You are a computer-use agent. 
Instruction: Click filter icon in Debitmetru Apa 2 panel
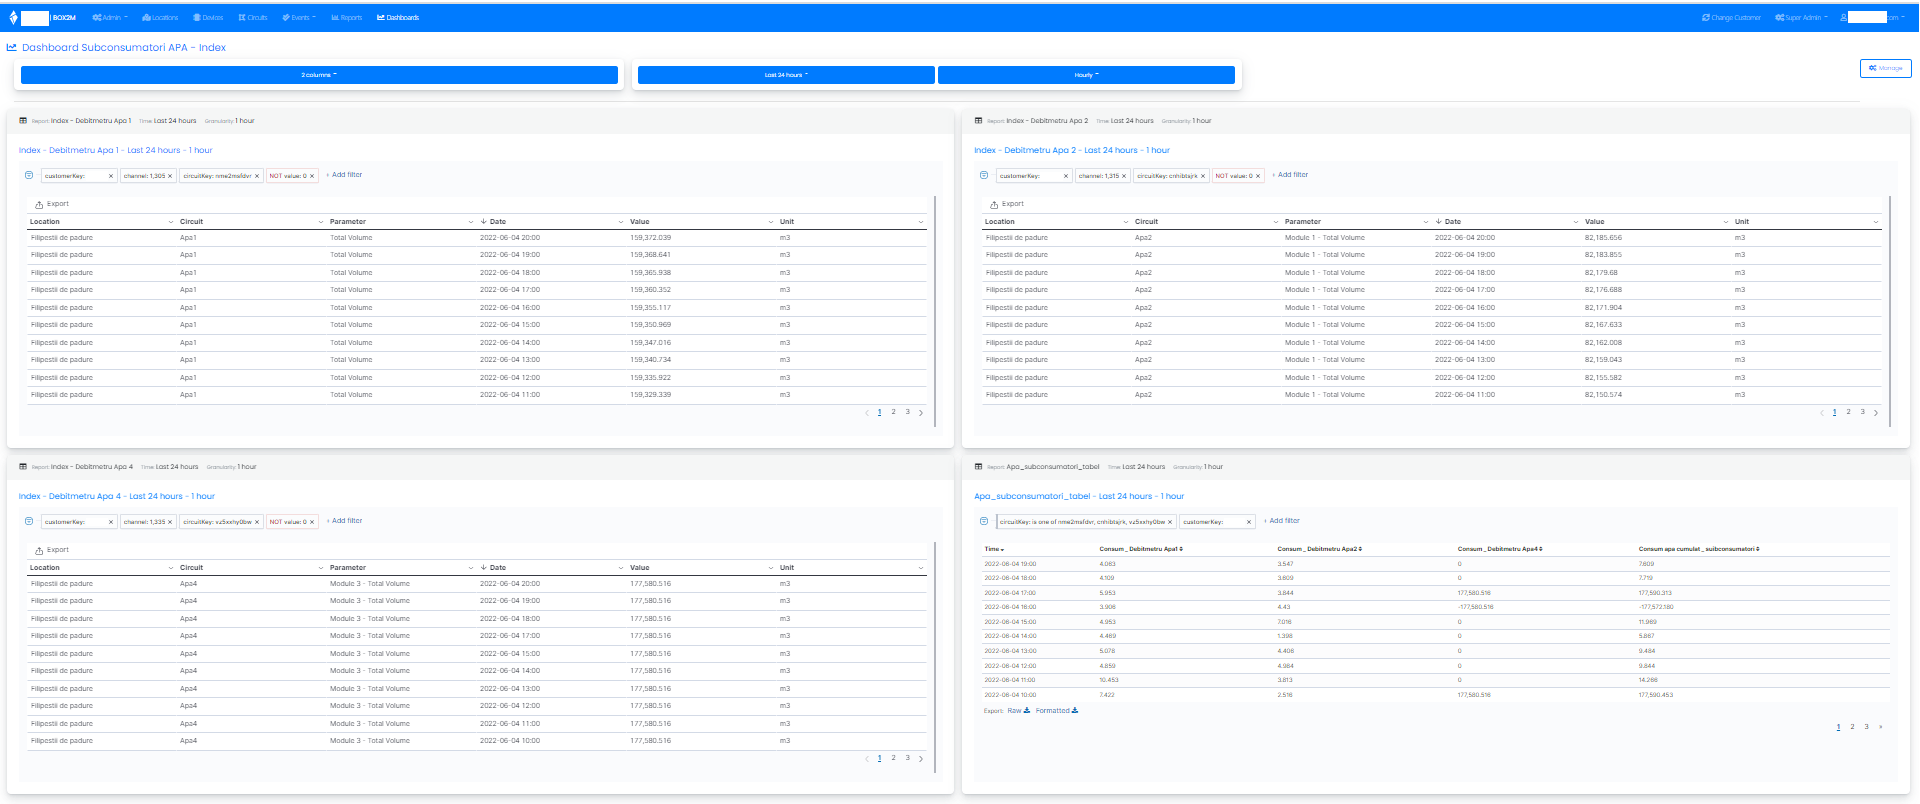984,175
